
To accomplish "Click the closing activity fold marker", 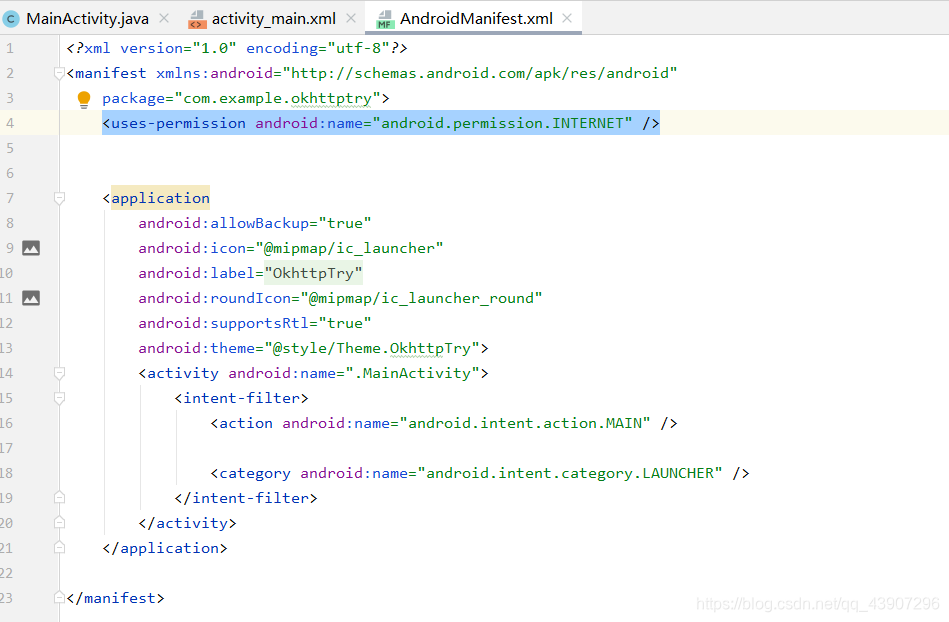I will click(59, 523).
